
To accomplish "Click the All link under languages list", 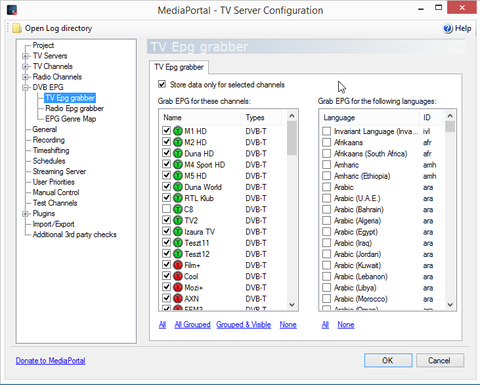I will (325, 325).
